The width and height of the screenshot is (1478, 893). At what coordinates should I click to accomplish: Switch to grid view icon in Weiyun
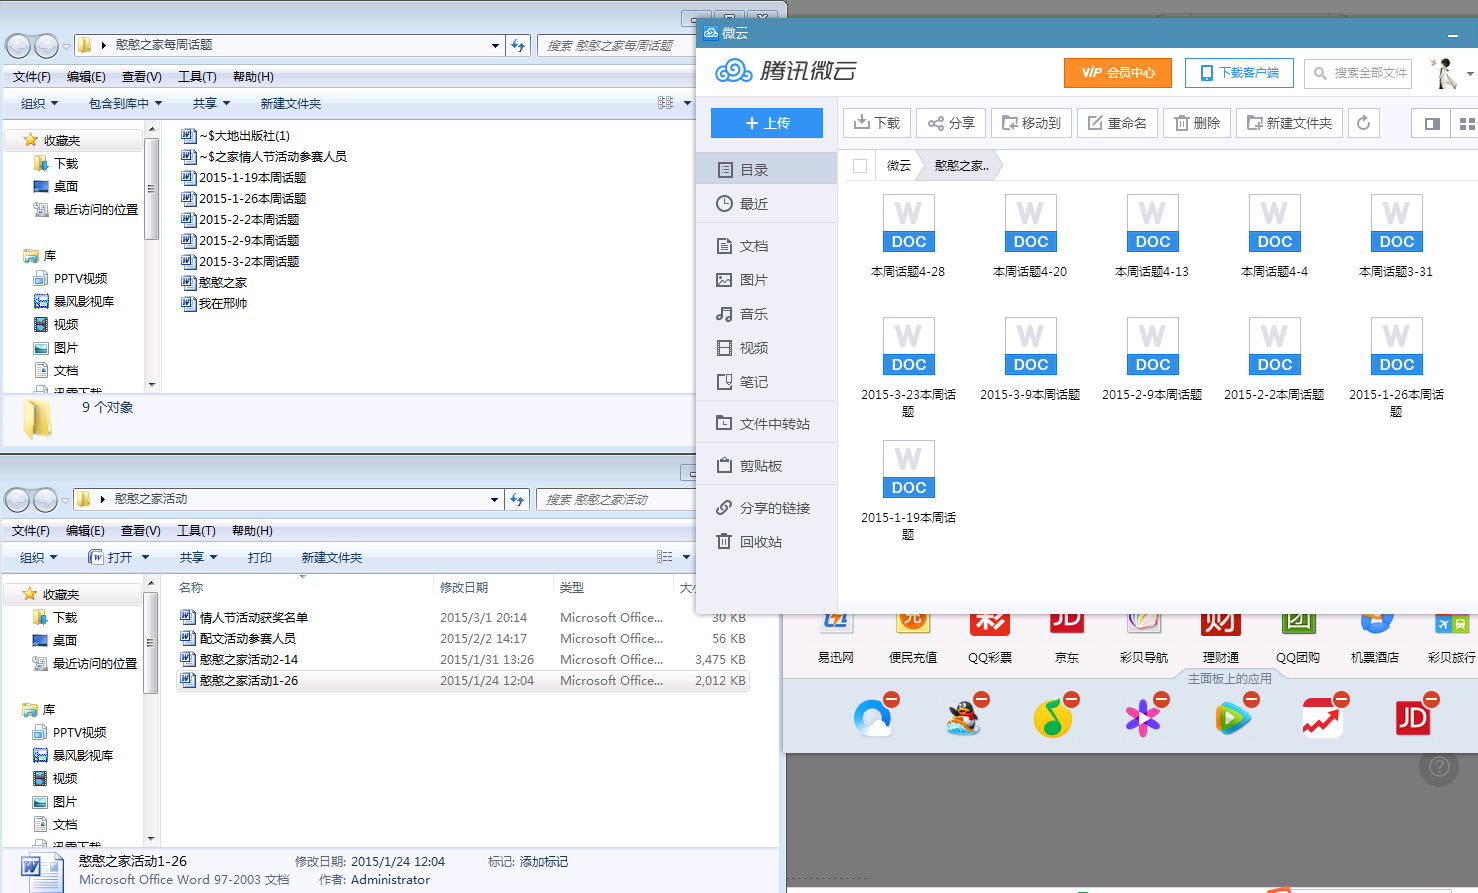(x=1466, y=123)
